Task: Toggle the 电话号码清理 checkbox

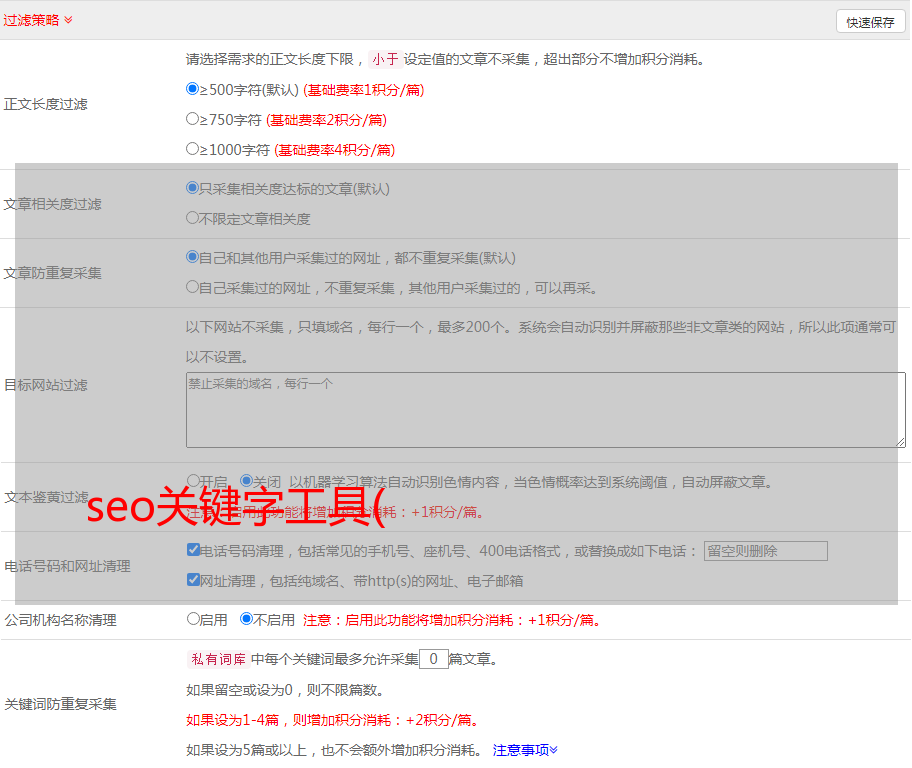Action: pyautogui.click(x=193, y=549)
